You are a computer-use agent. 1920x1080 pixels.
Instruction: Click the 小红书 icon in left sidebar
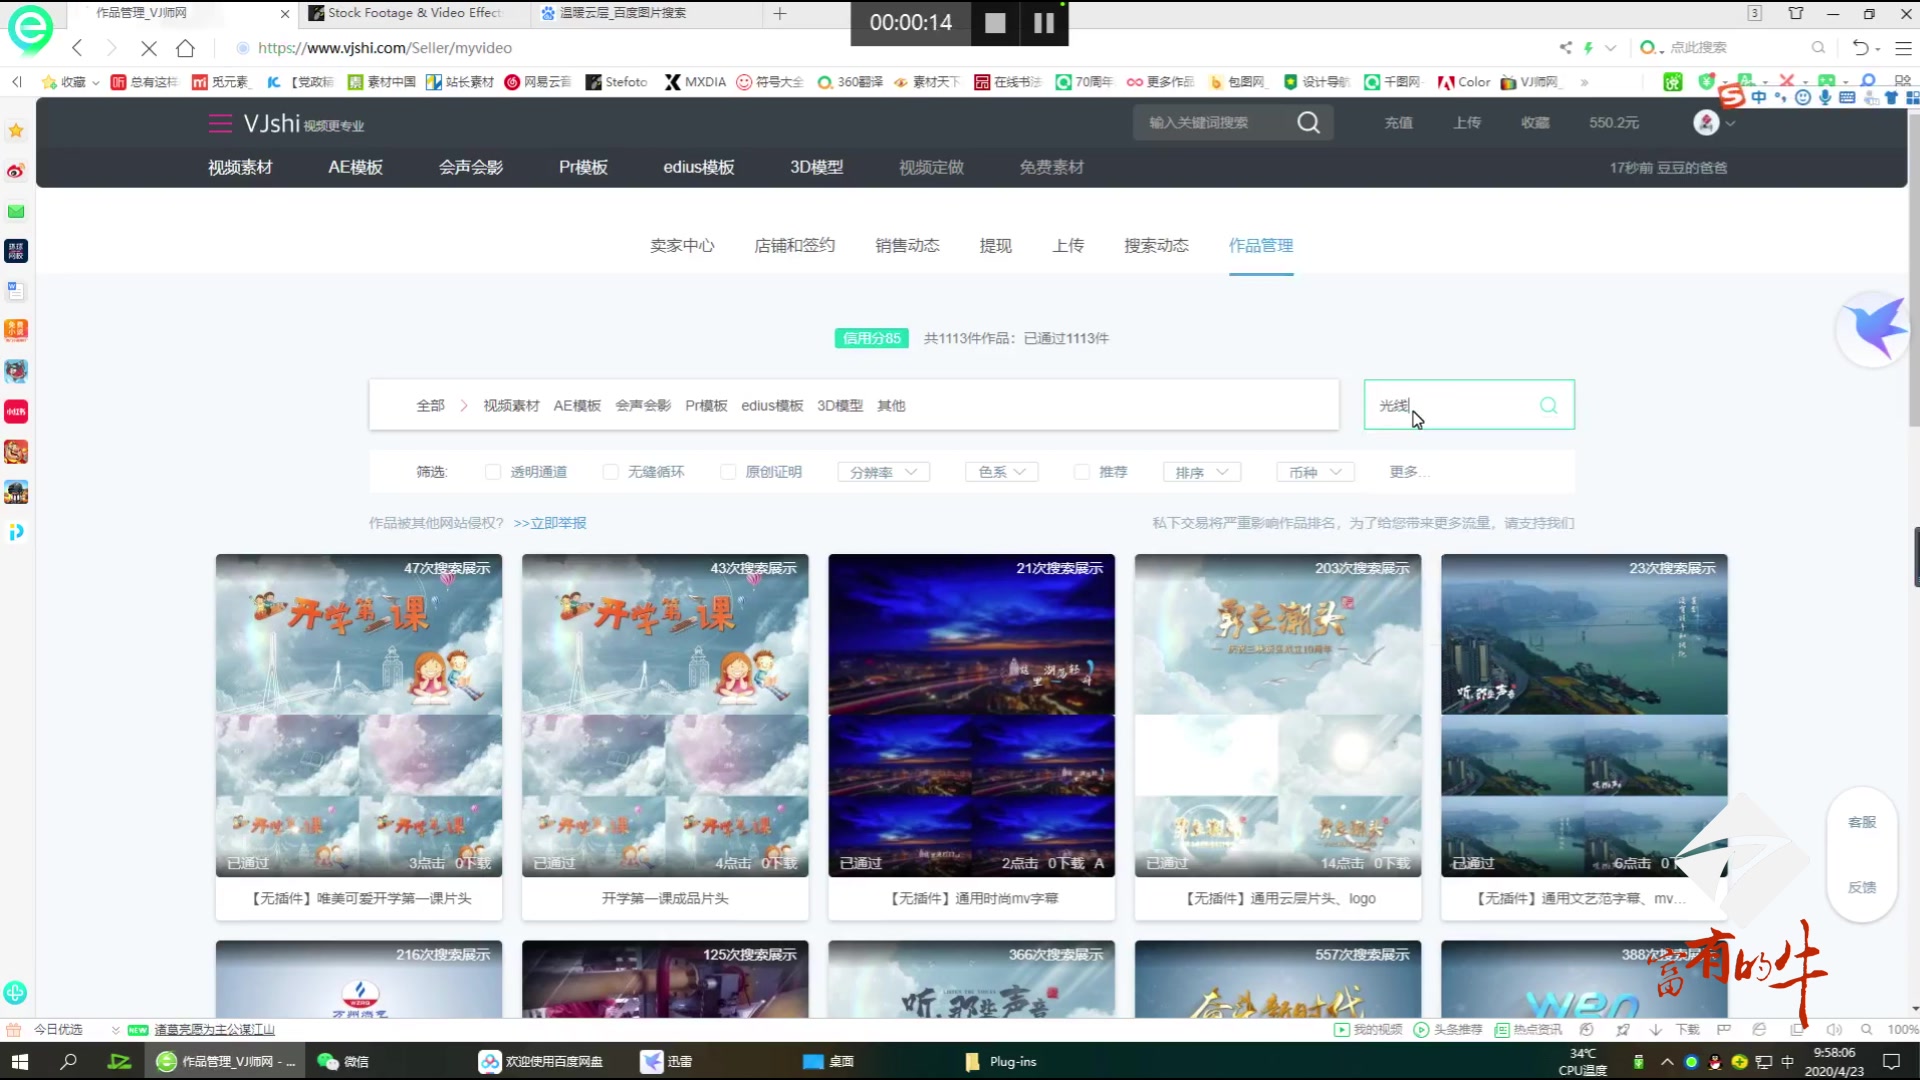15,411
